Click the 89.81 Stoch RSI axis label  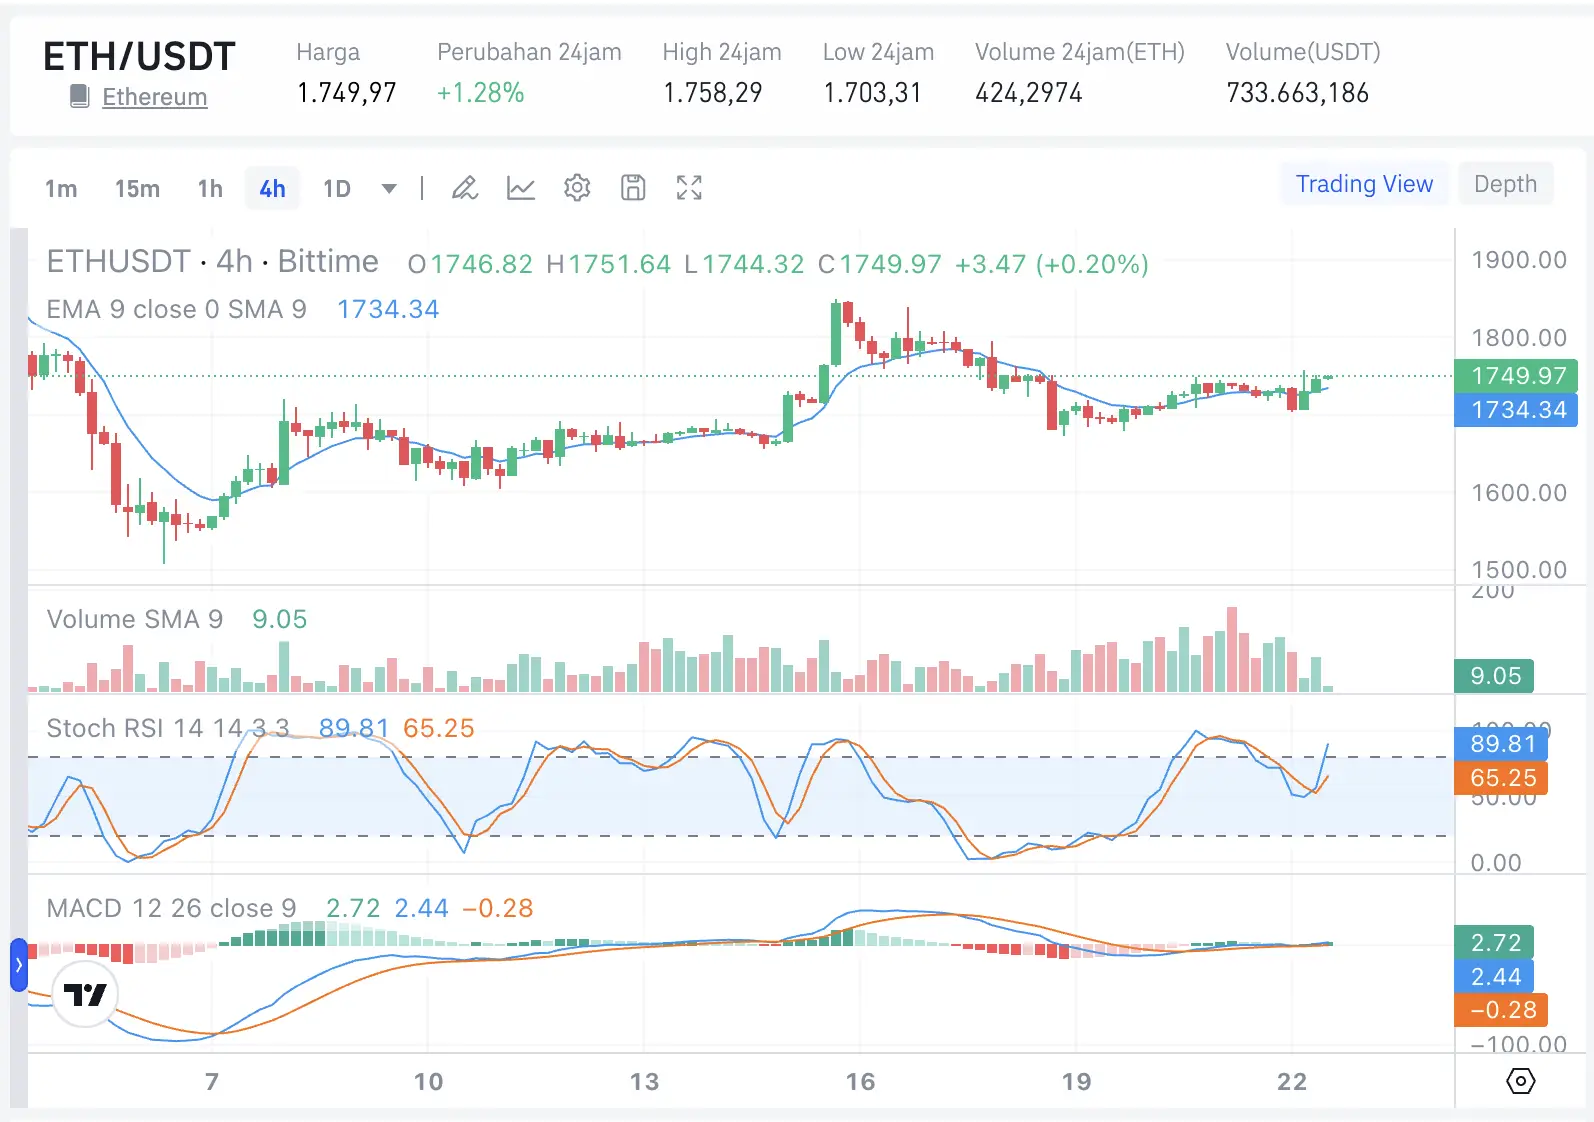click(1501, 743)
